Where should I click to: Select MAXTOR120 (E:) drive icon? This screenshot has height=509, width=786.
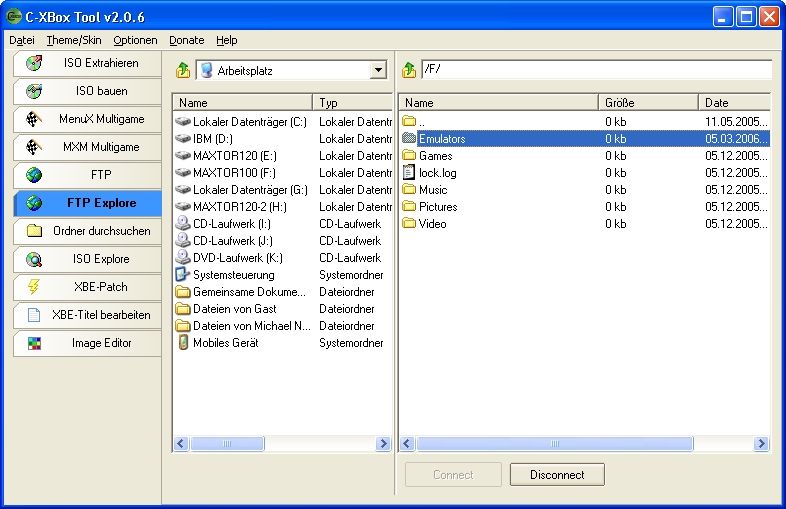pos(183,156)
